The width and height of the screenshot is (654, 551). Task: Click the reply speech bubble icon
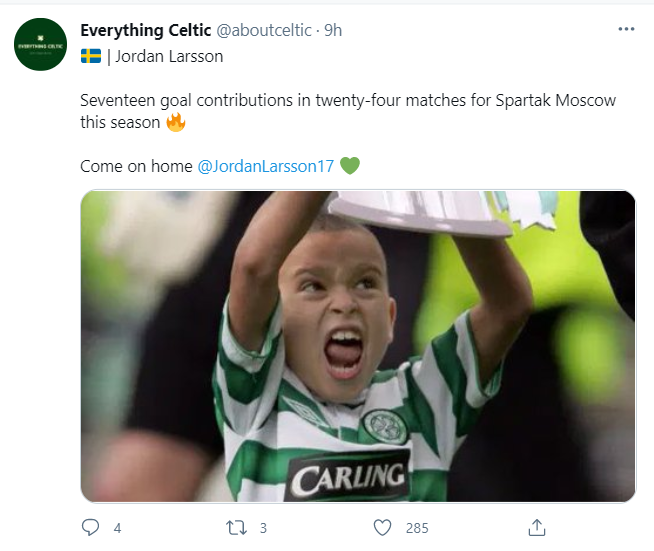(90, 527)
